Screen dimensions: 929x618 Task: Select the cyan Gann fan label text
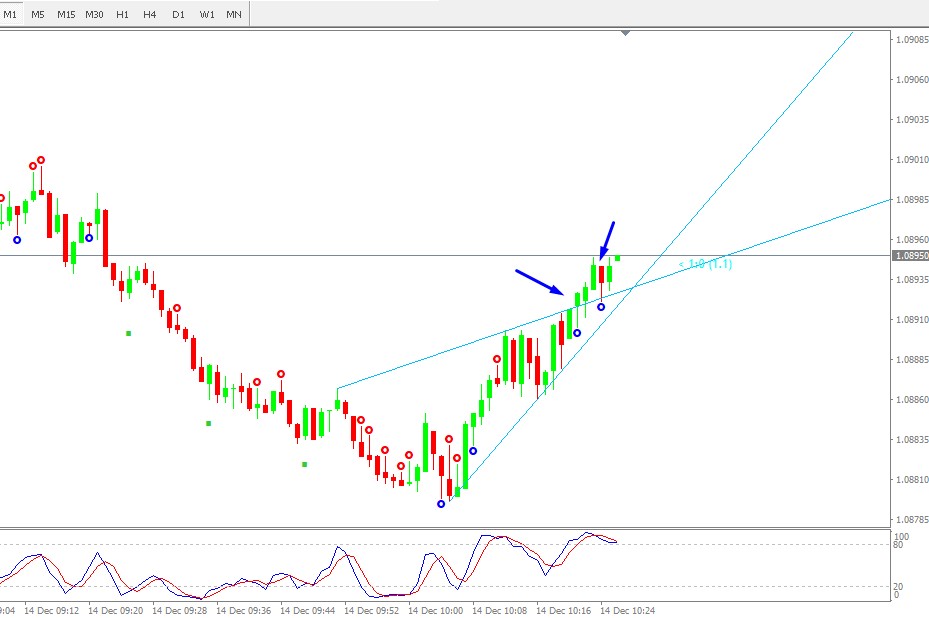[x=705, y=264]
